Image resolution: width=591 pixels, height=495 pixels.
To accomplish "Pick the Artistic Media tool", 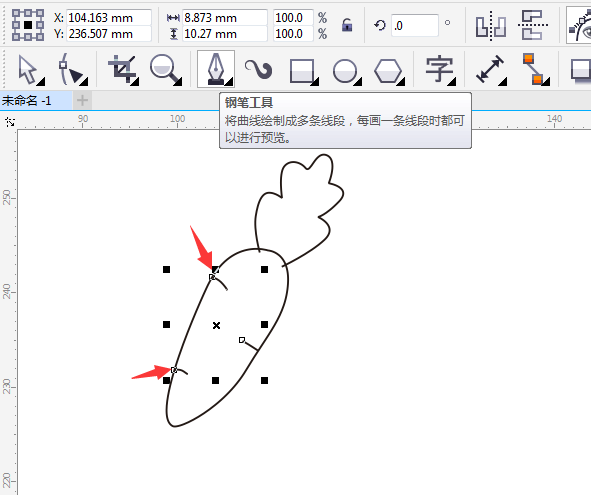I will (259, 69).
